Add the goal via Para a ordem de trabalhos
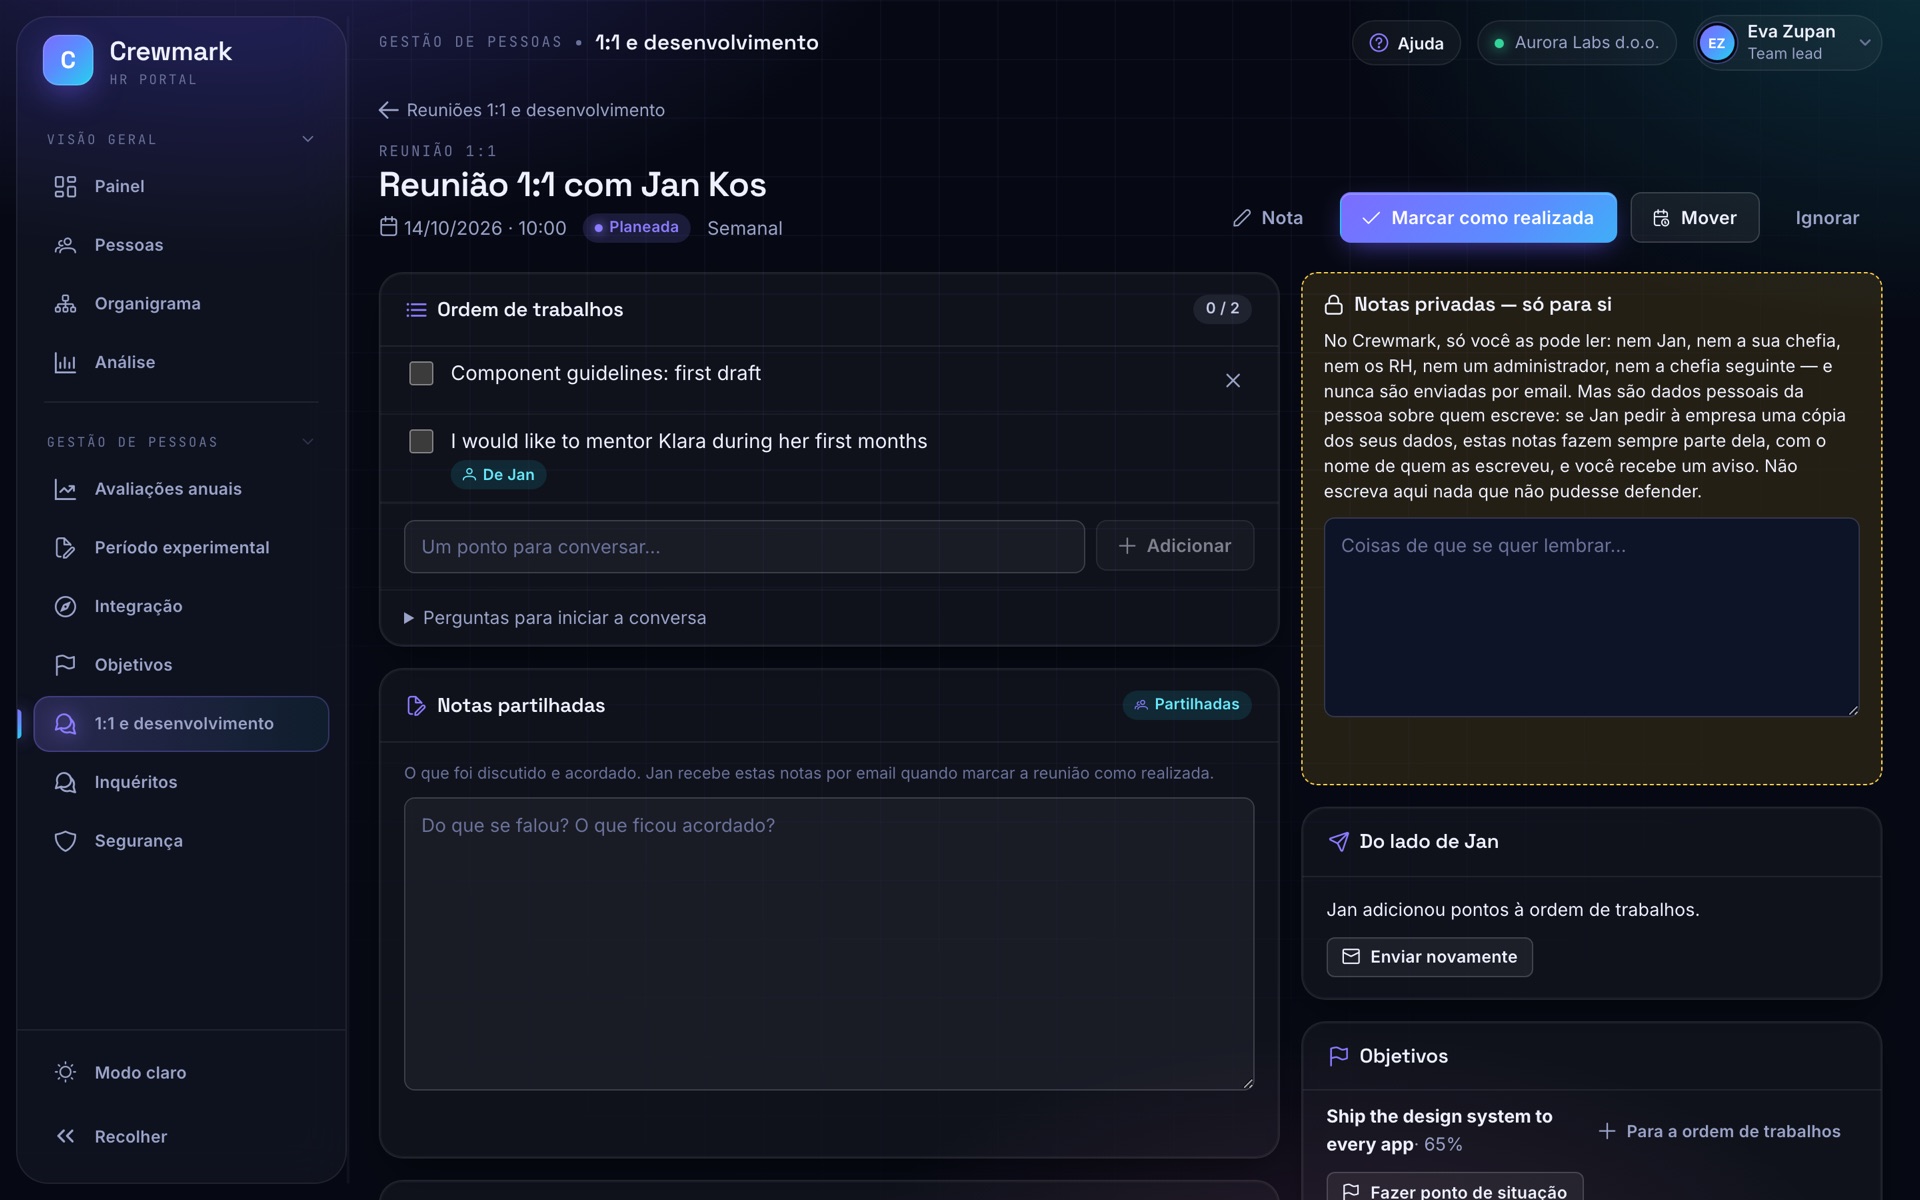 (1719, 1131)
